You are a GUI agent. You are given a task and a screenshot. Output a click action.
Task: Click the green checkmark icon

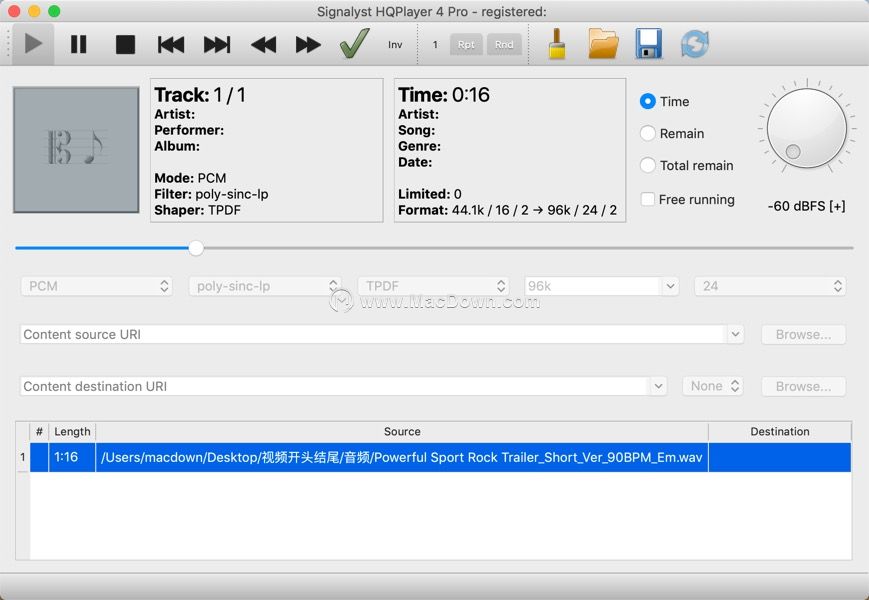354,44
